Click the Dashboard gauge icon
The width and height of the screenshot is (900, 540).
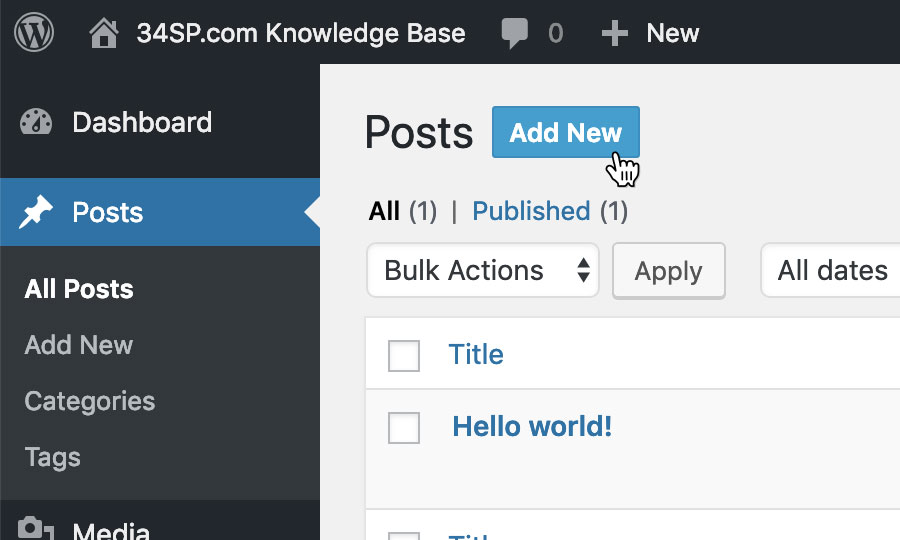[36, 122]
